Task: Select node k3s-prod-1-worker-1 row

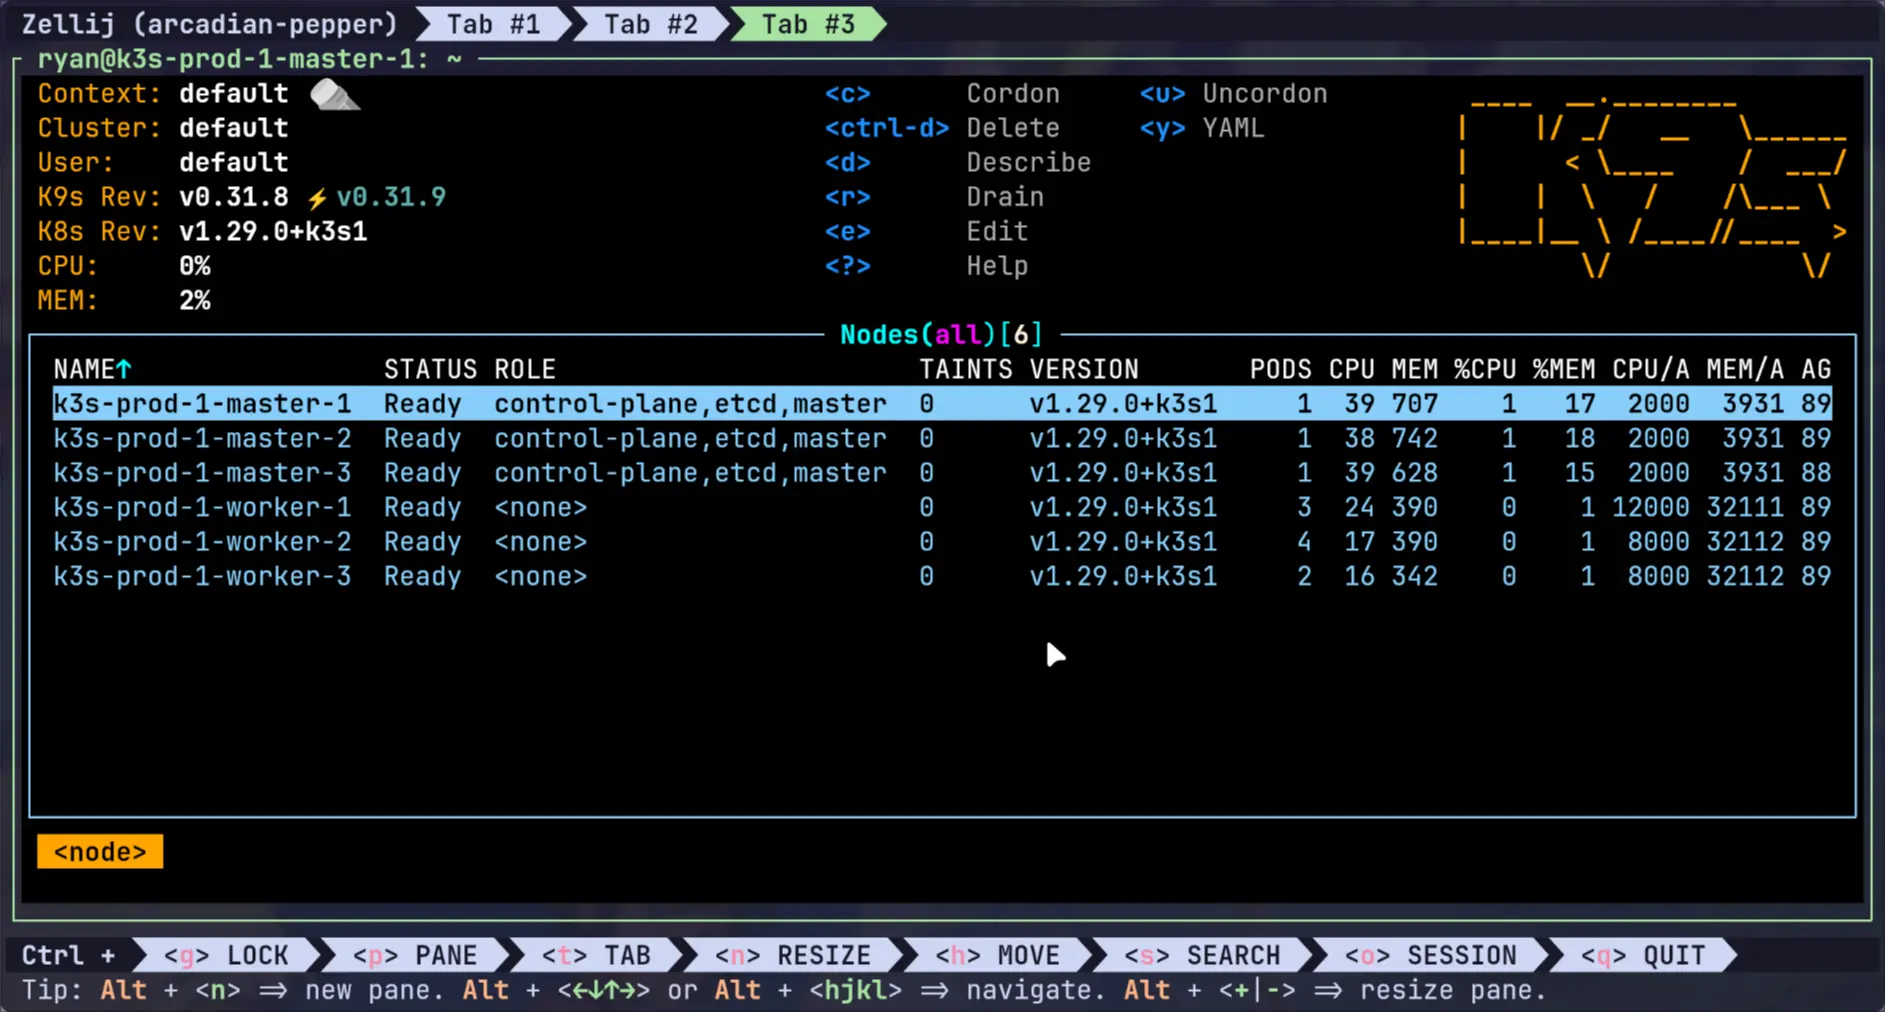Action: [202, 508]
